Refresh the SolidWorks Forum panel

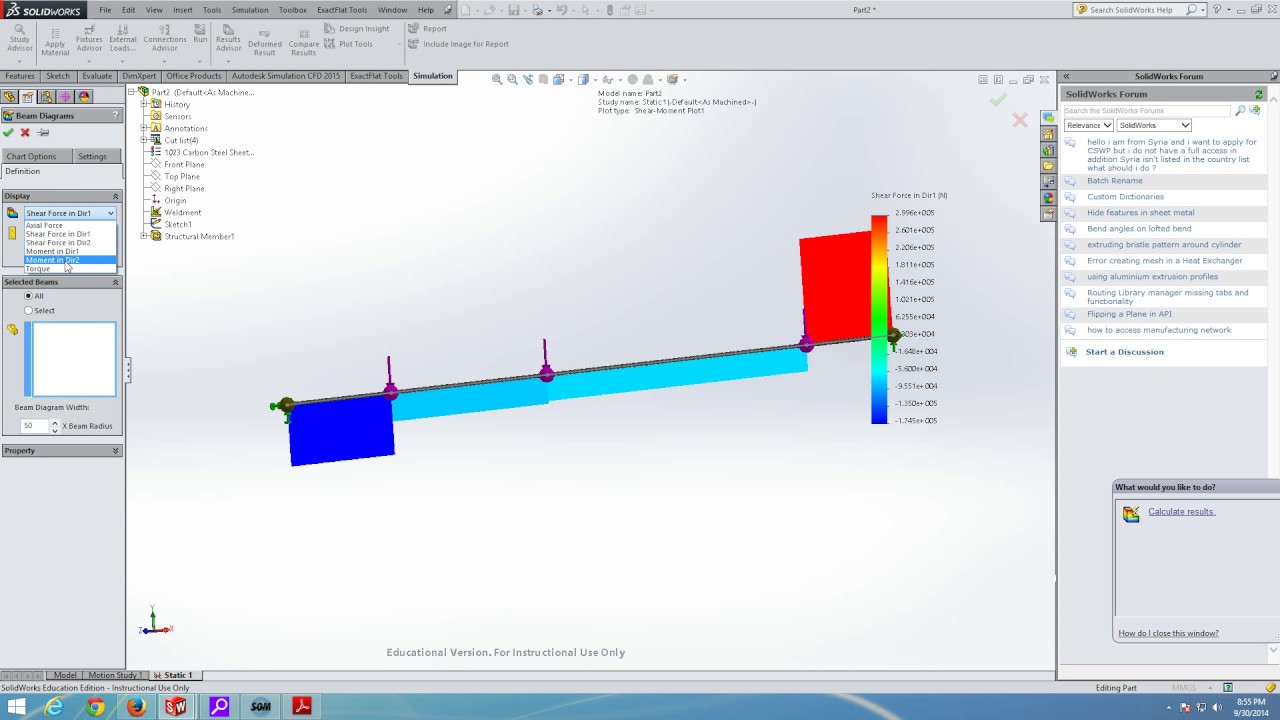1259,94
